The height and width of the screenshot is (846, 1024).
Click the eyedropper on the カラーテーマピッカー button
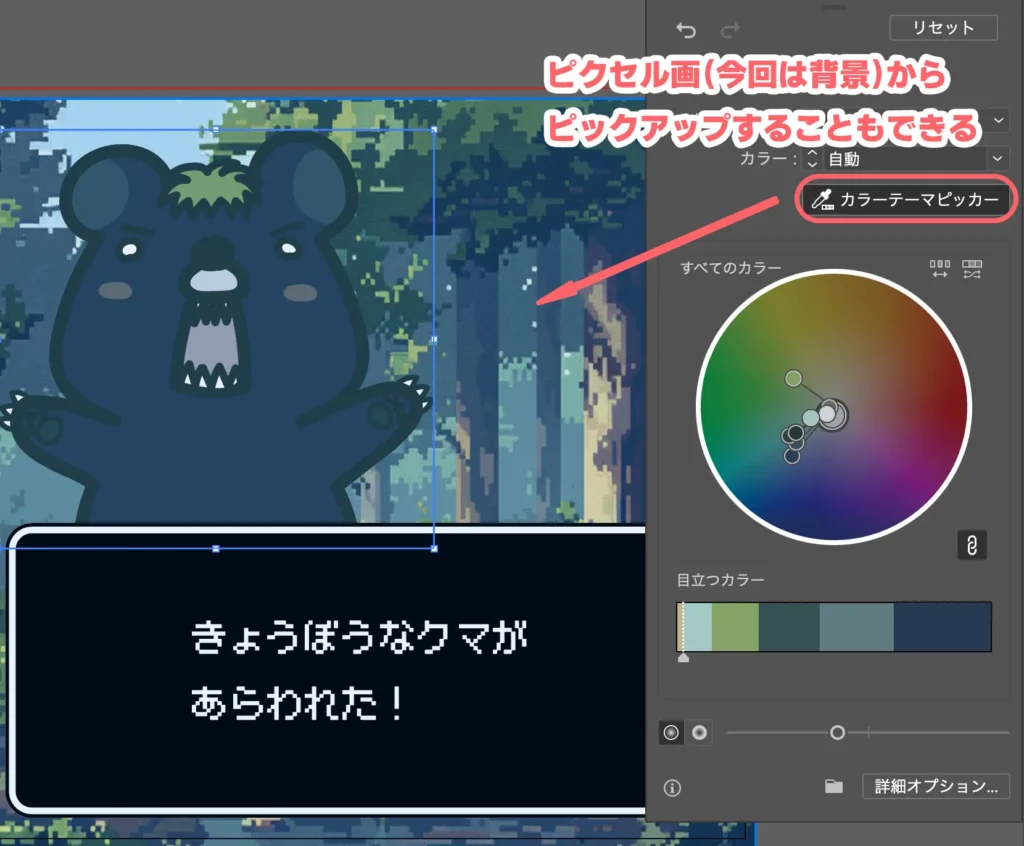[822, 199]
